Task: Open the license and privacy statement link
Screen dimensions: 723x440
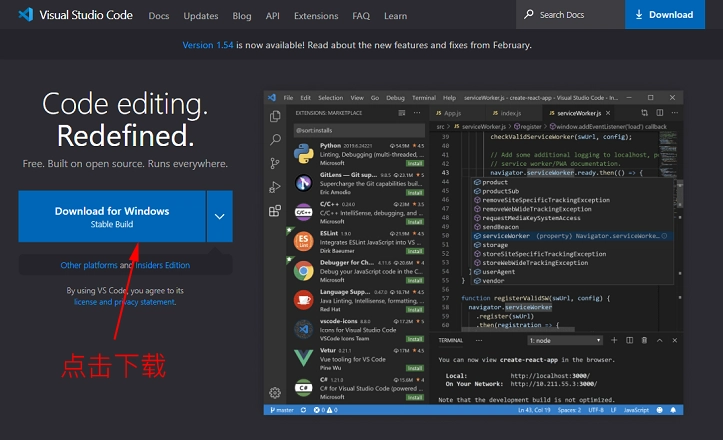Action: click(x=124, y=302)
